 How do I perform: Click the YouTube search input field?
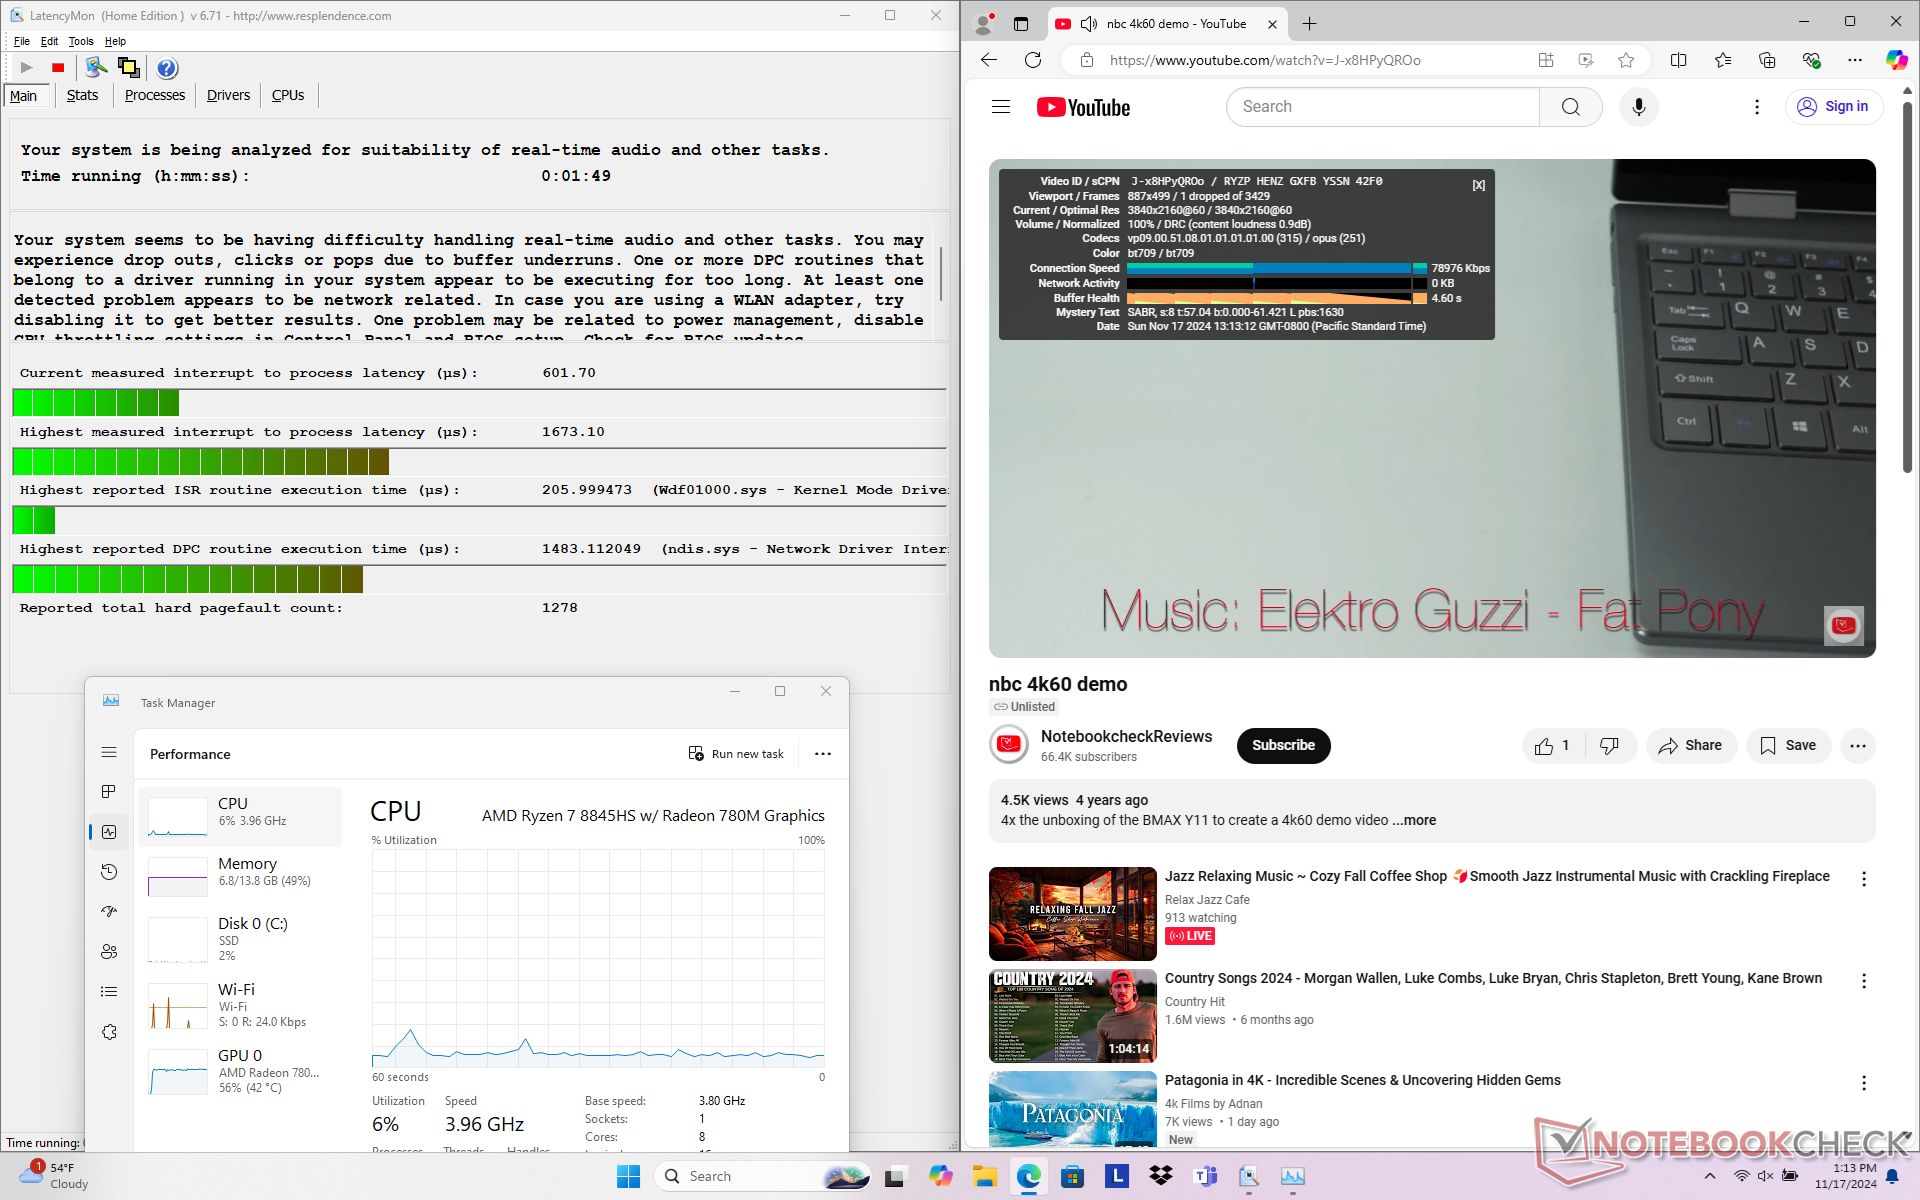click(1382, 107)
